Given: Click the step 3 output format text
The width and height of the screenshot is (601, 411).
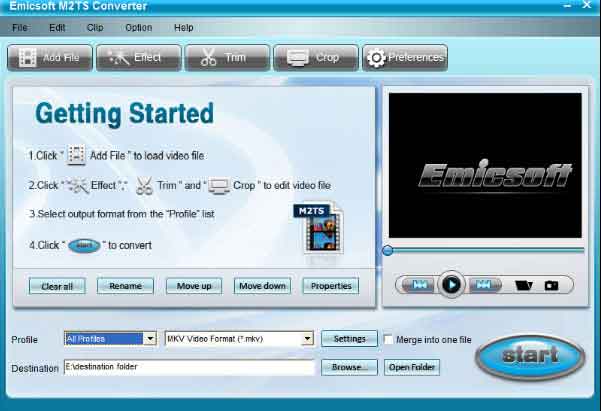Looking at the screenshot, I should click(122, 214).
